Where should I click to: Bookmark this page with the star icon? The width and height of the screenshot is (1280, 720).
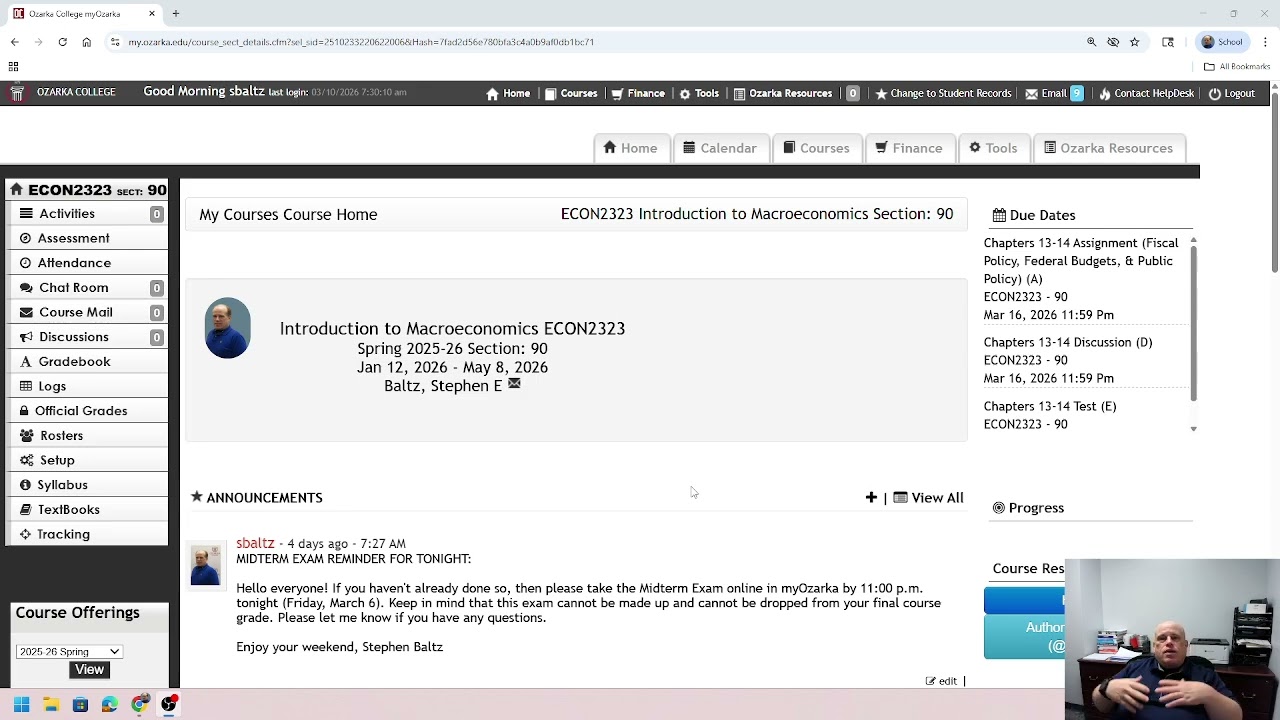point(1134,42)
